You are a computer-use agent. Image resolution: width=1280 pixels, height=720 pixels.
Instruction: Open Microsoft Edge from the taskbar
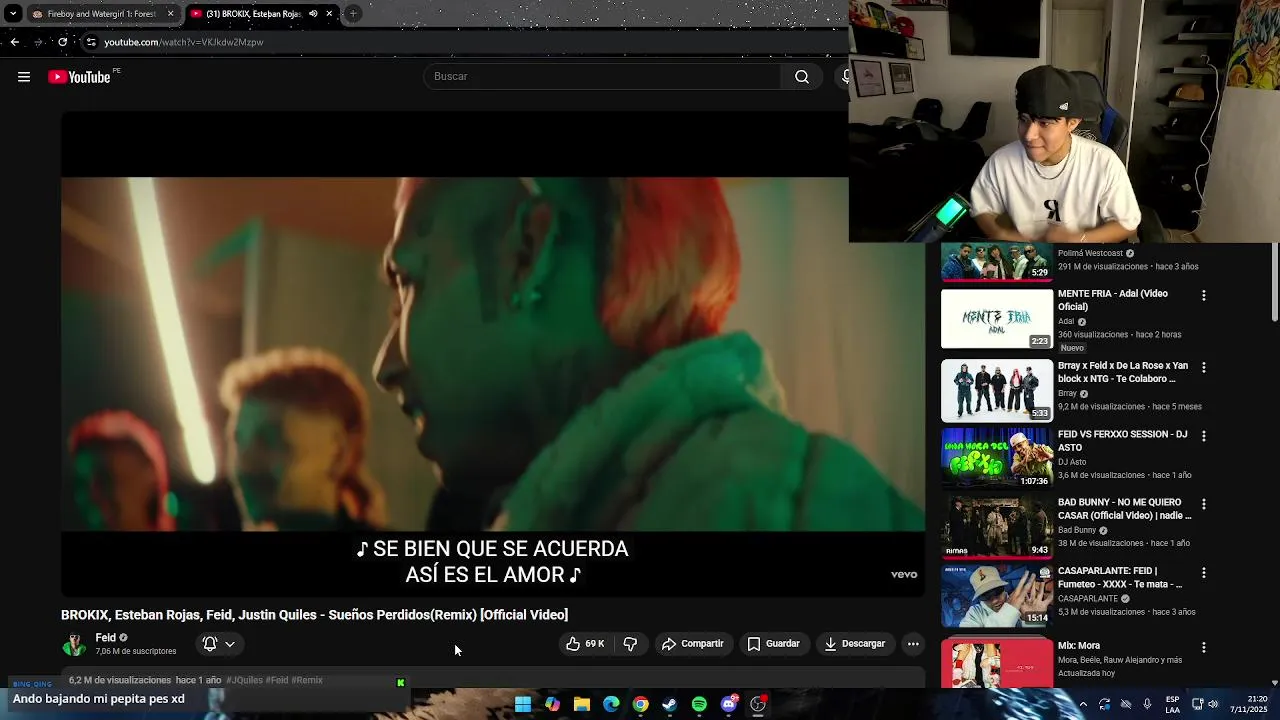(x=611, y=704)
